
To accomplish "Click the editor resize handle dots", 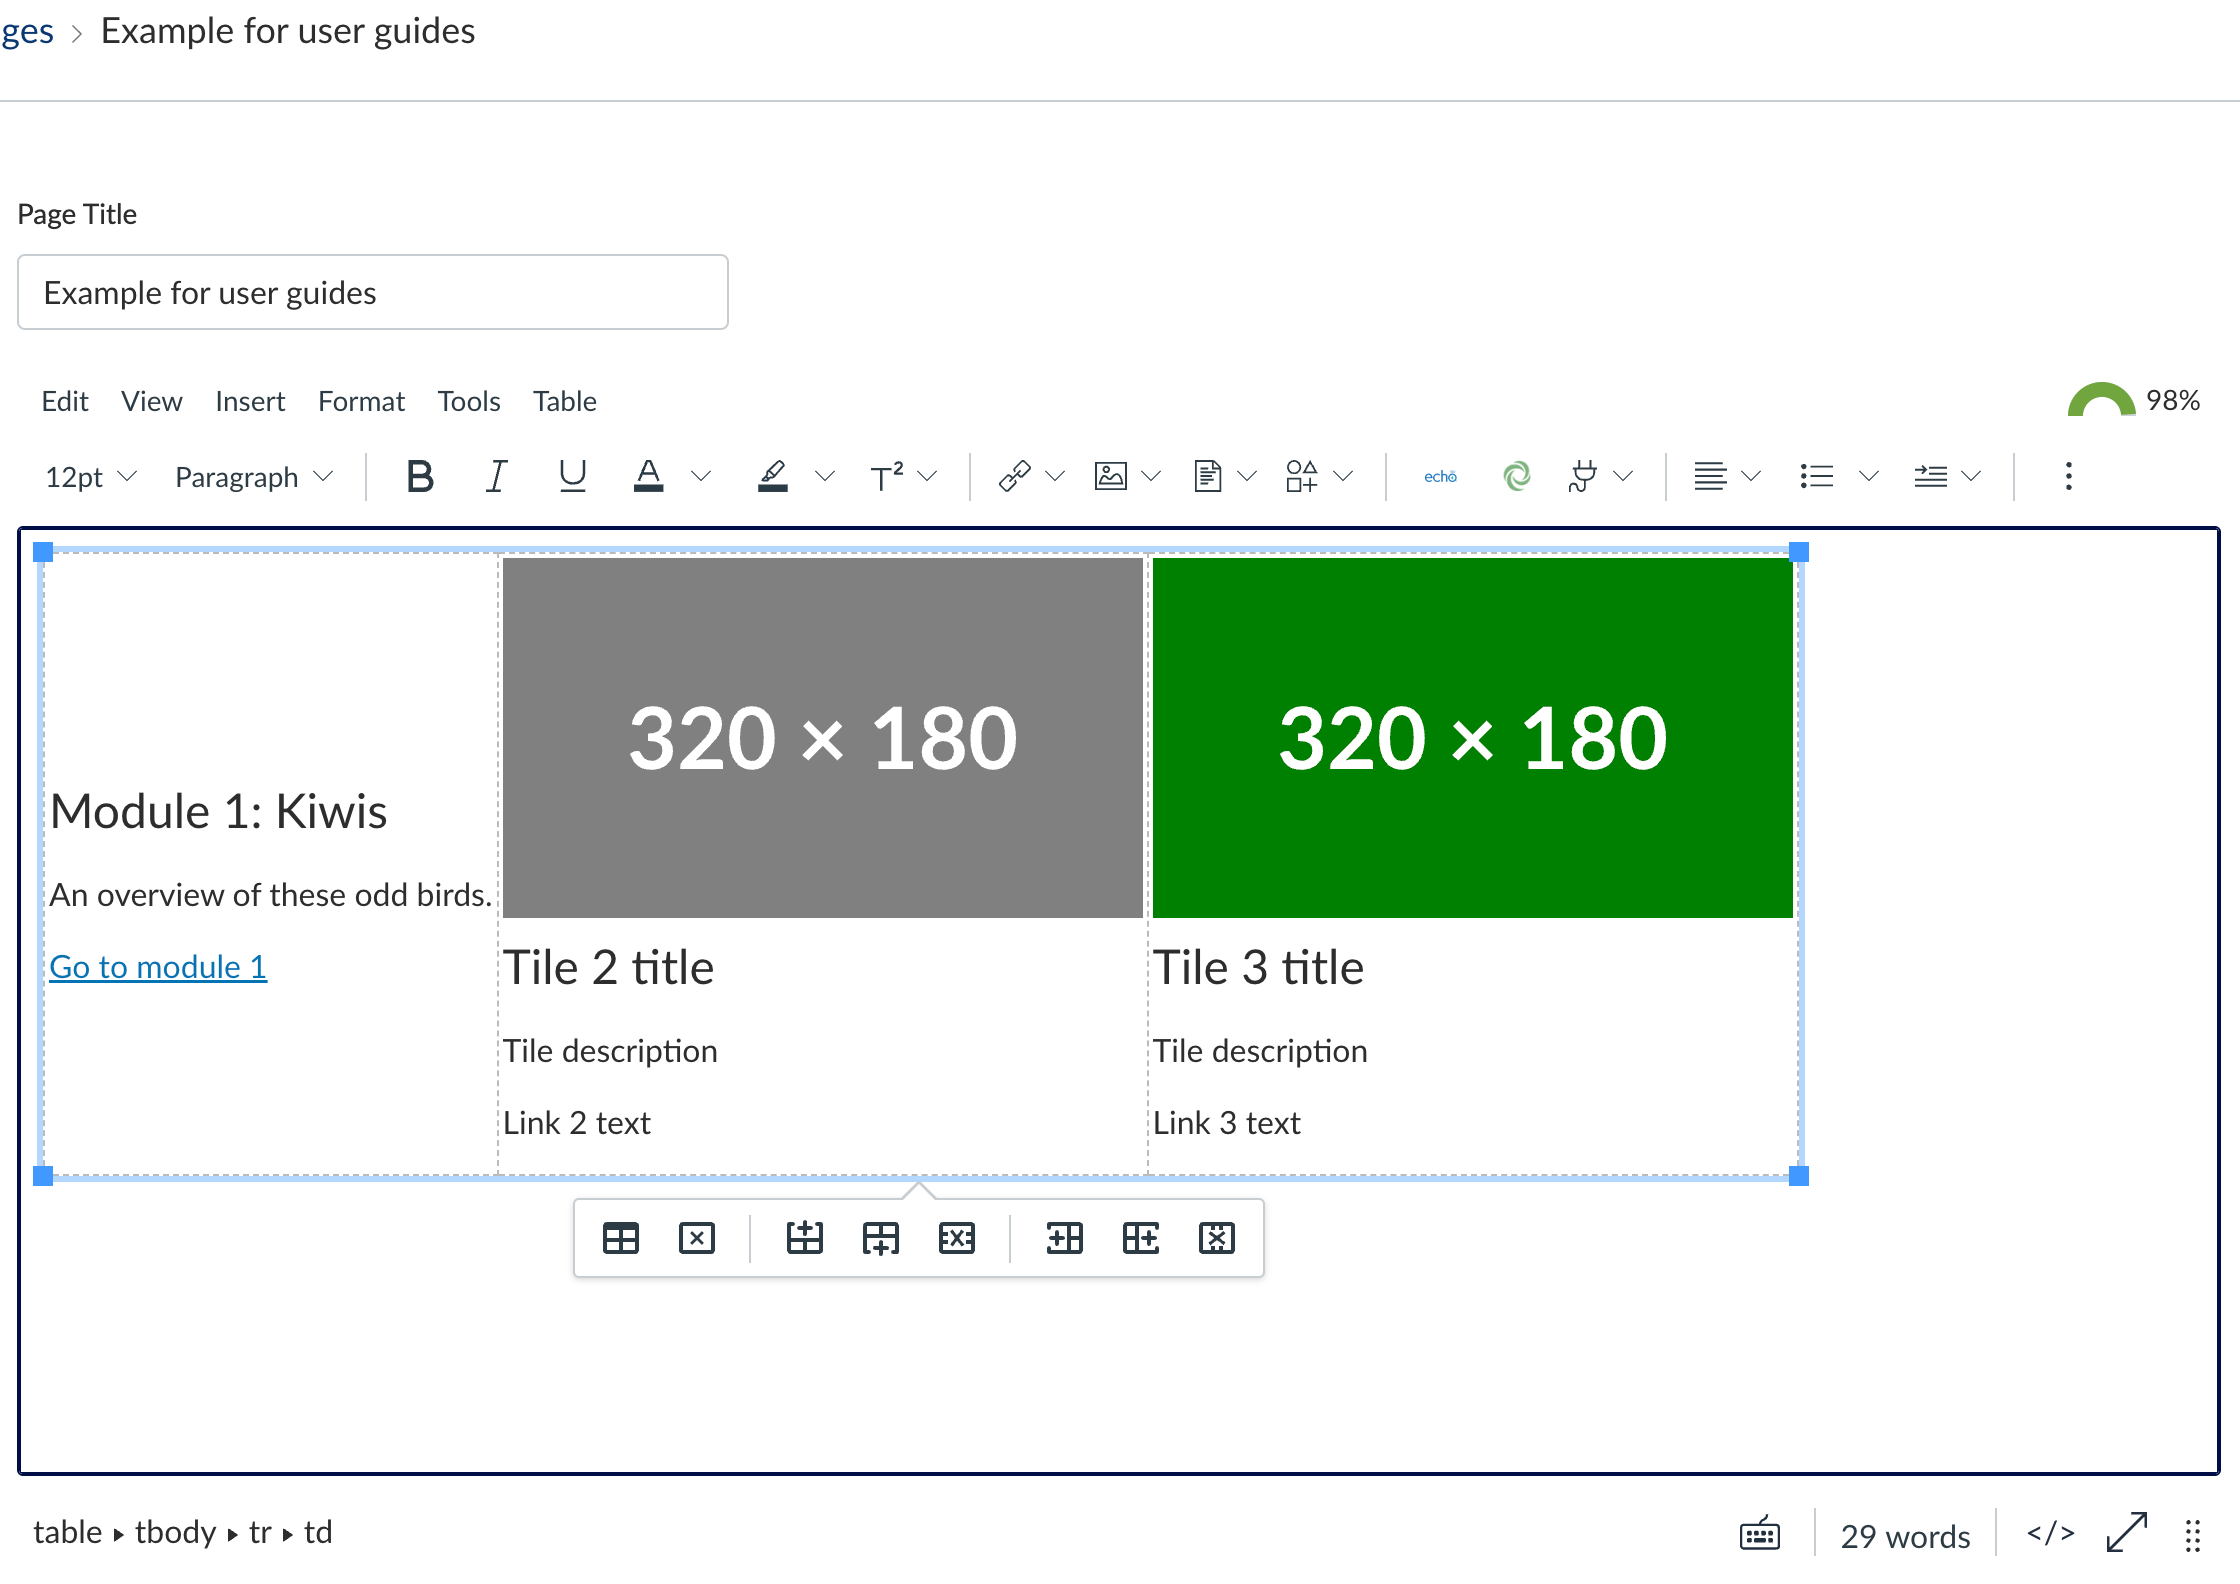I will point(2193,1535).
